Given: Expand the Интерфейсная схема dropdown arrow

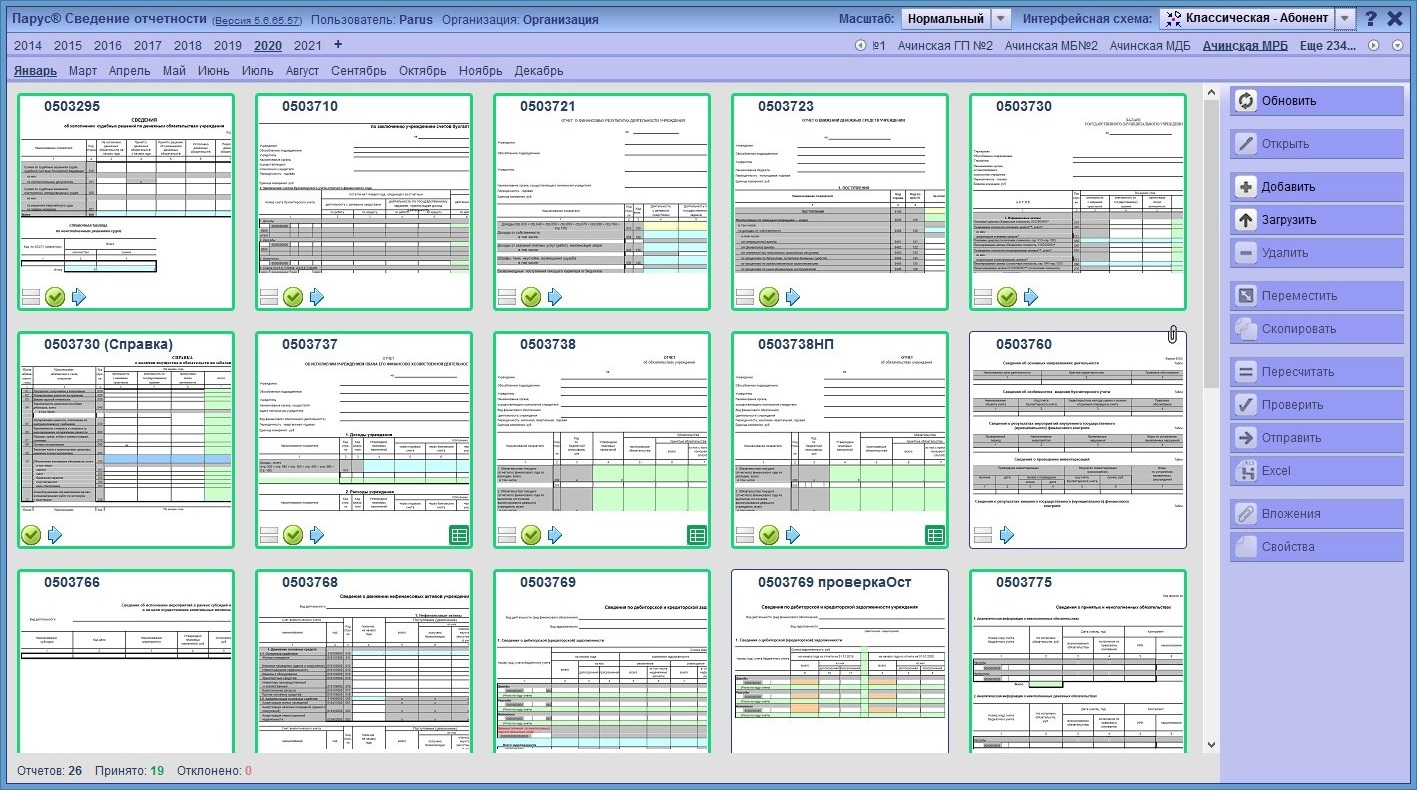Looking at the screenshot, I should pyautogui.click(x=1346, y=19).
